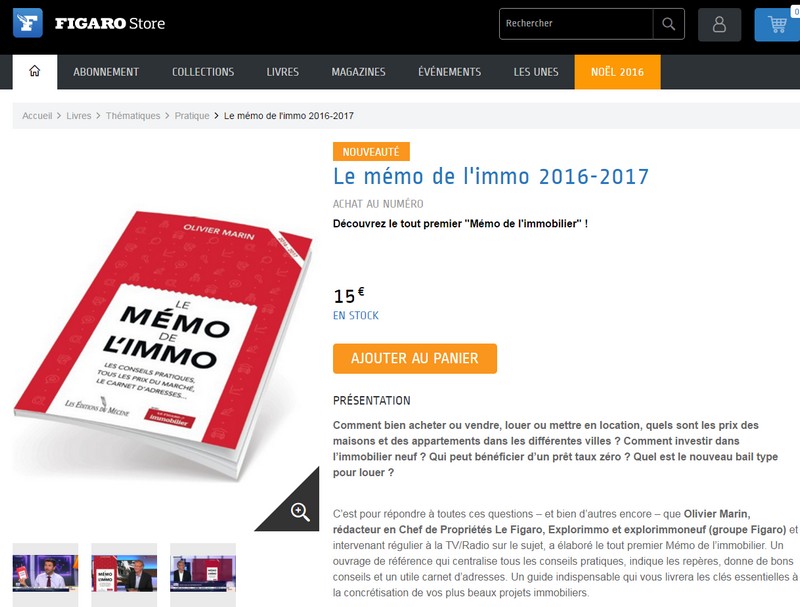Click in the Rechercher search field

576,23
